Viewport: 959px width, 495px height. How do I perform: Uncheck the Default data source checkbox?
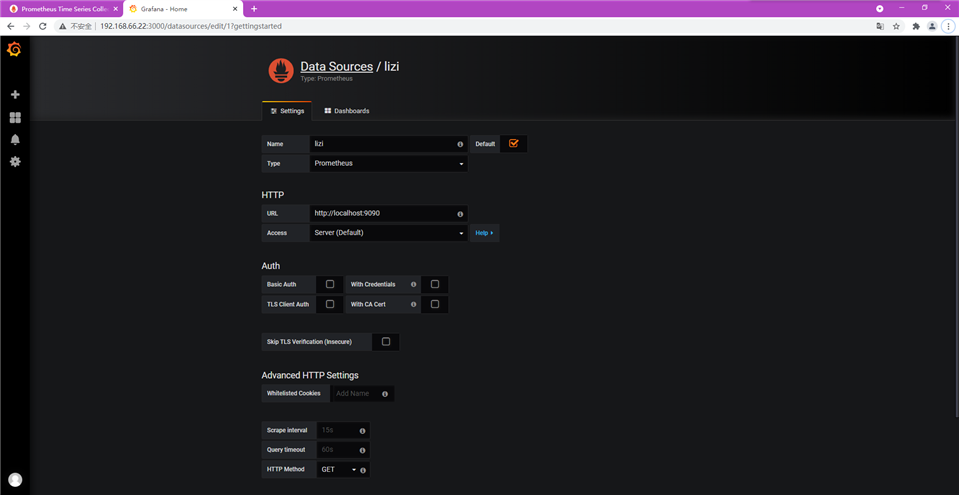pyautogui.click(x=513, y=143)
